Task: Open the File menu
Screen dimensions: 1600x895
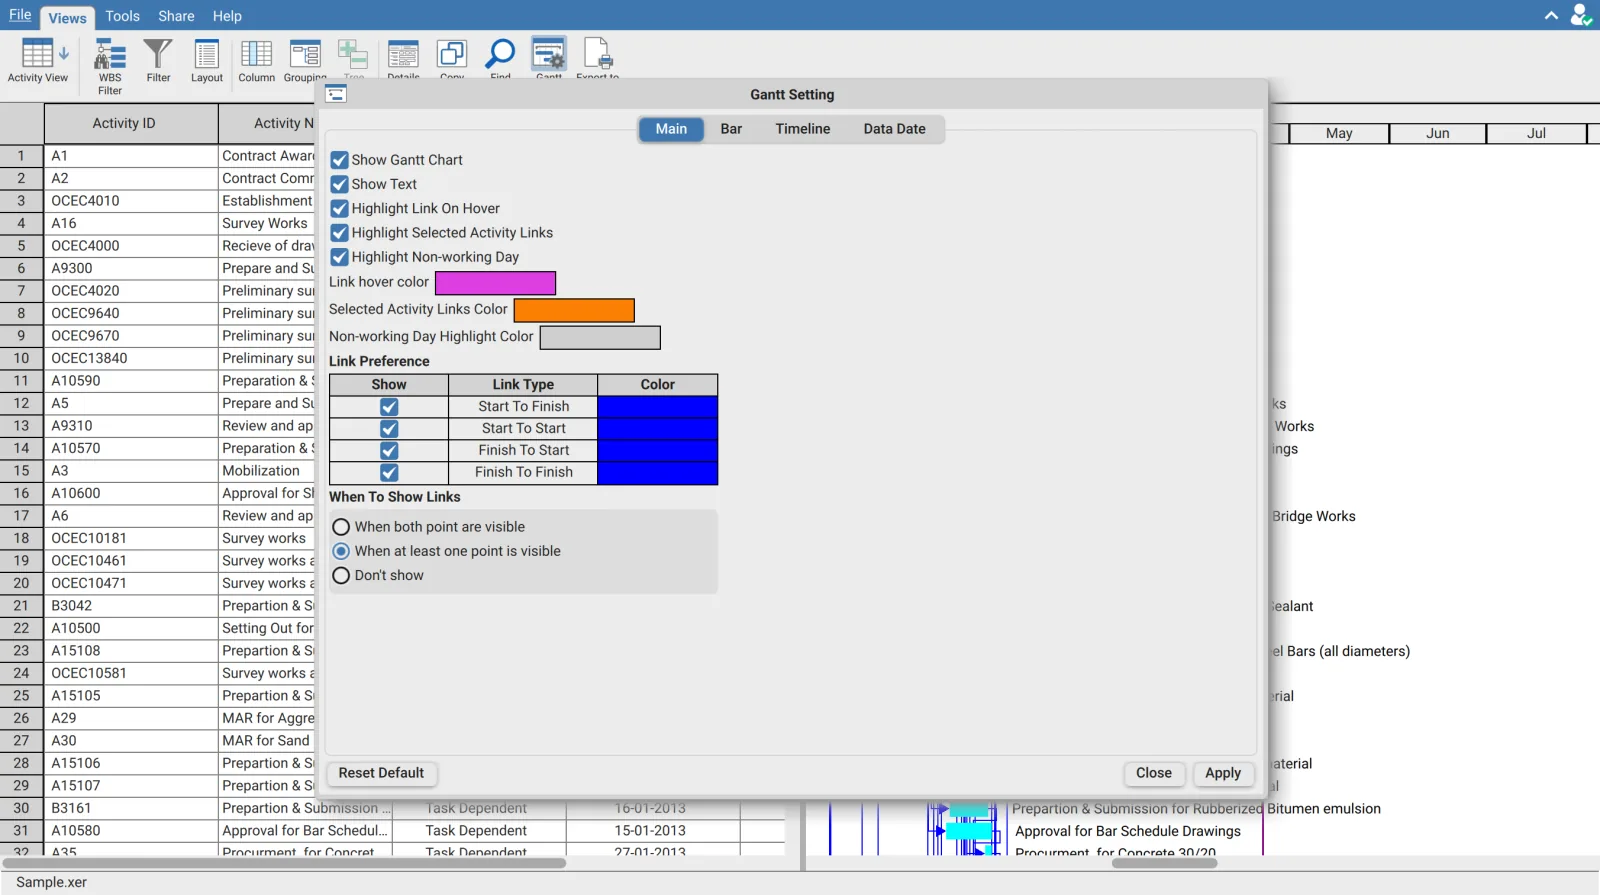Action: [20, 15]
